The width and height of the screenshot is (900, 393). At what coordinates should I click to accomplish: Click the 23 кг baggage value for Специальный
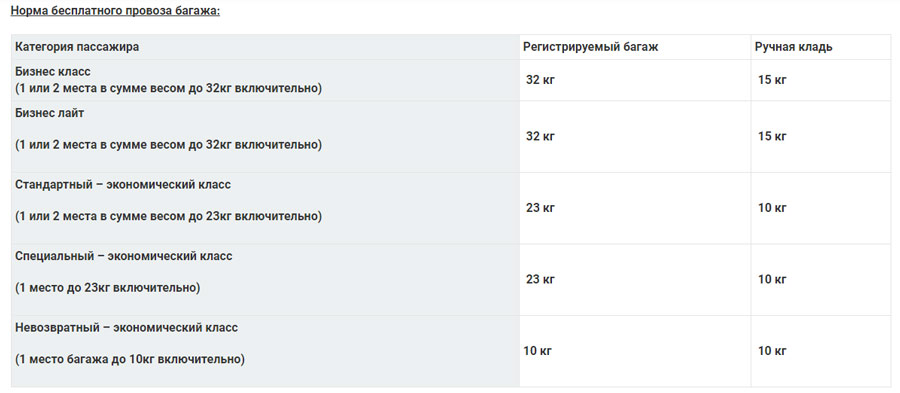[541, 279]
